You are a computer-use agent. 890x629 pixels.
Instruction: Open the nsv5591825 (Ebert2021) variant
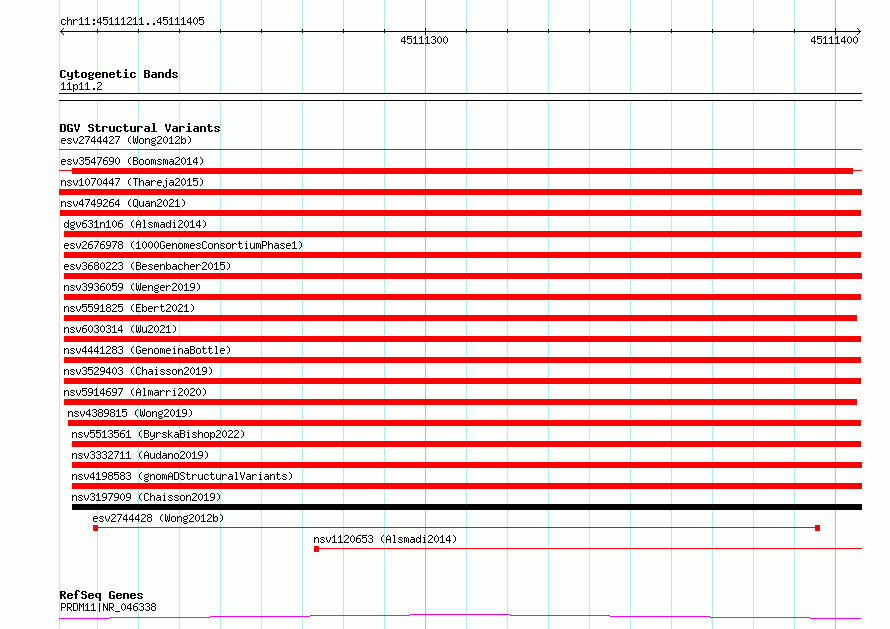pos(129,308)
